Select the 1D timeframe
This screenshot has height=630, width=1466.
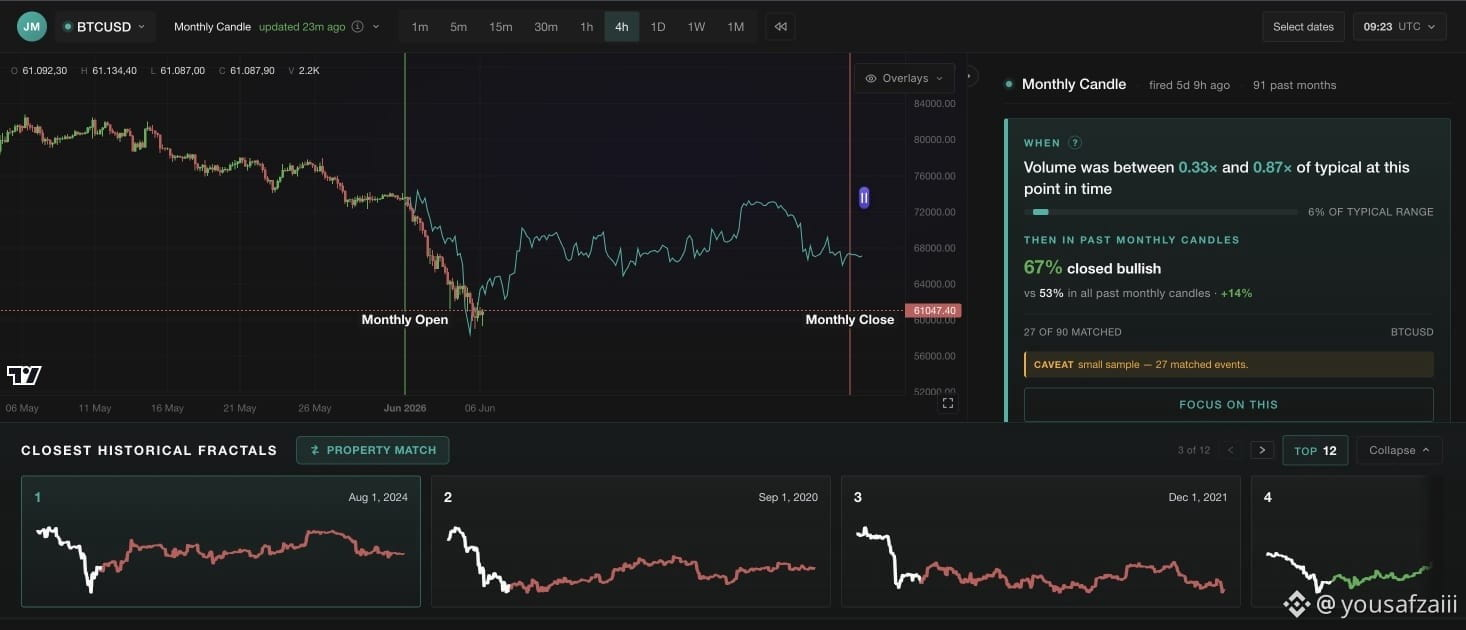pyautogui.click(x=658, y=27)
